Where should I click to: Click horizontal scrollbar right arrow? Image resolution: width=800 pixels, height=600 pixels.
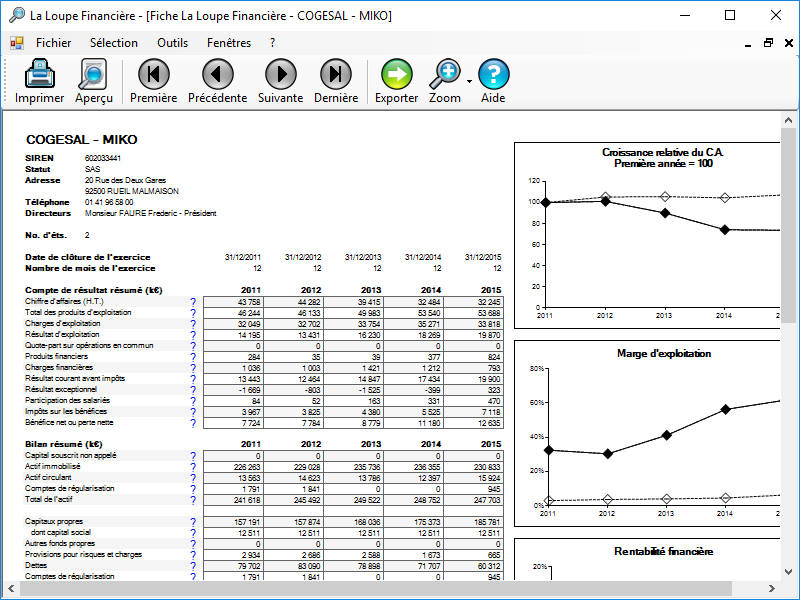pos(772,588)
